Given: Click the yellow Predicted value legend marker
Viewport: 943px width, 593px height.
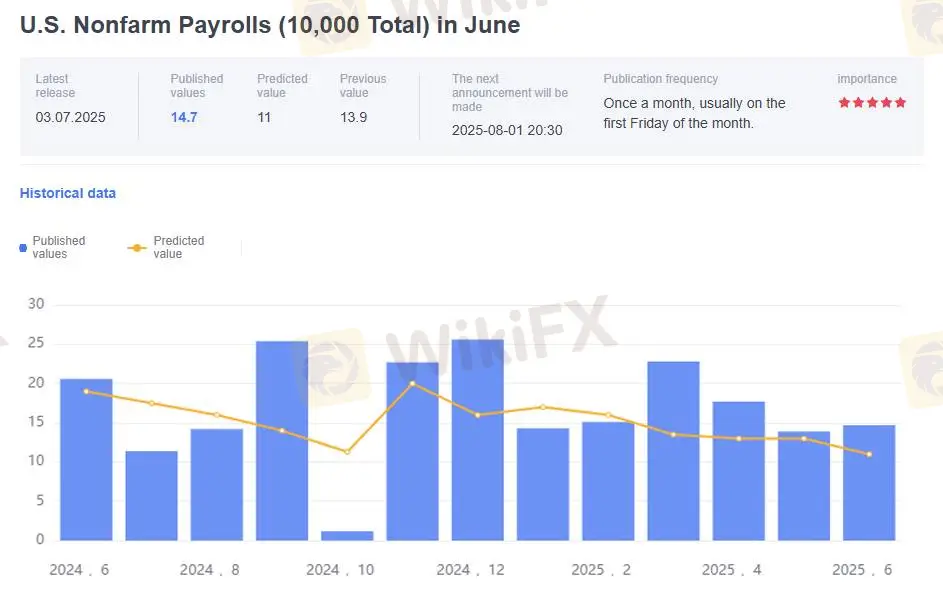Looking at the screenshot, I should (x=137, y=247).
